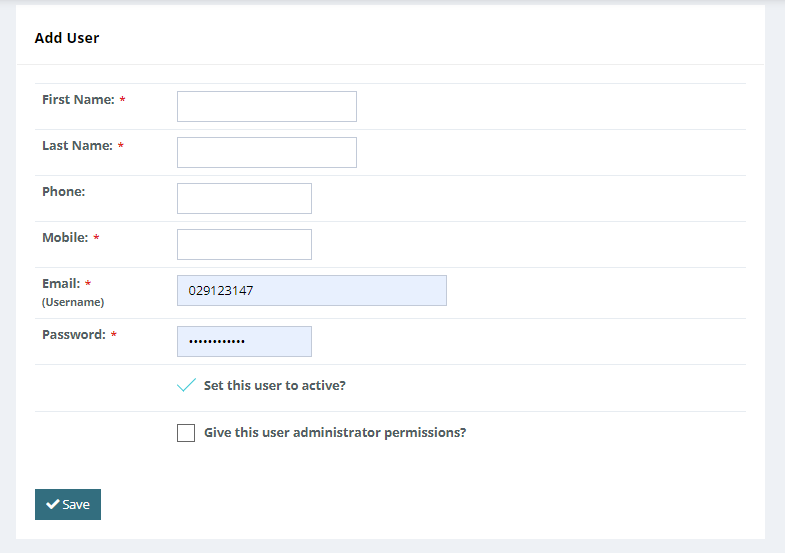This screenshot has width=785, height=553.
Task: Click the 'Set this user to active?' label
Action: coord(274,385)
